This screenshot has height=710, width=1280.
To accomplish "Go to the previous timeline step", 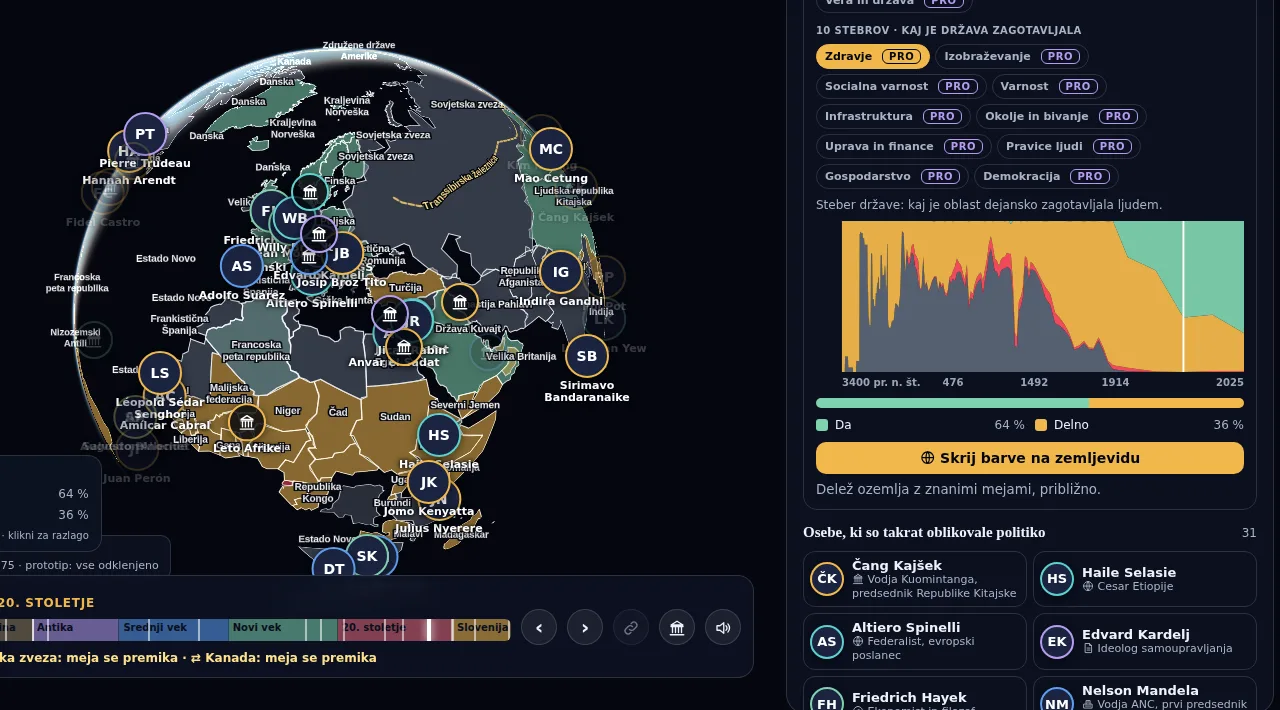I will [539, 628].
